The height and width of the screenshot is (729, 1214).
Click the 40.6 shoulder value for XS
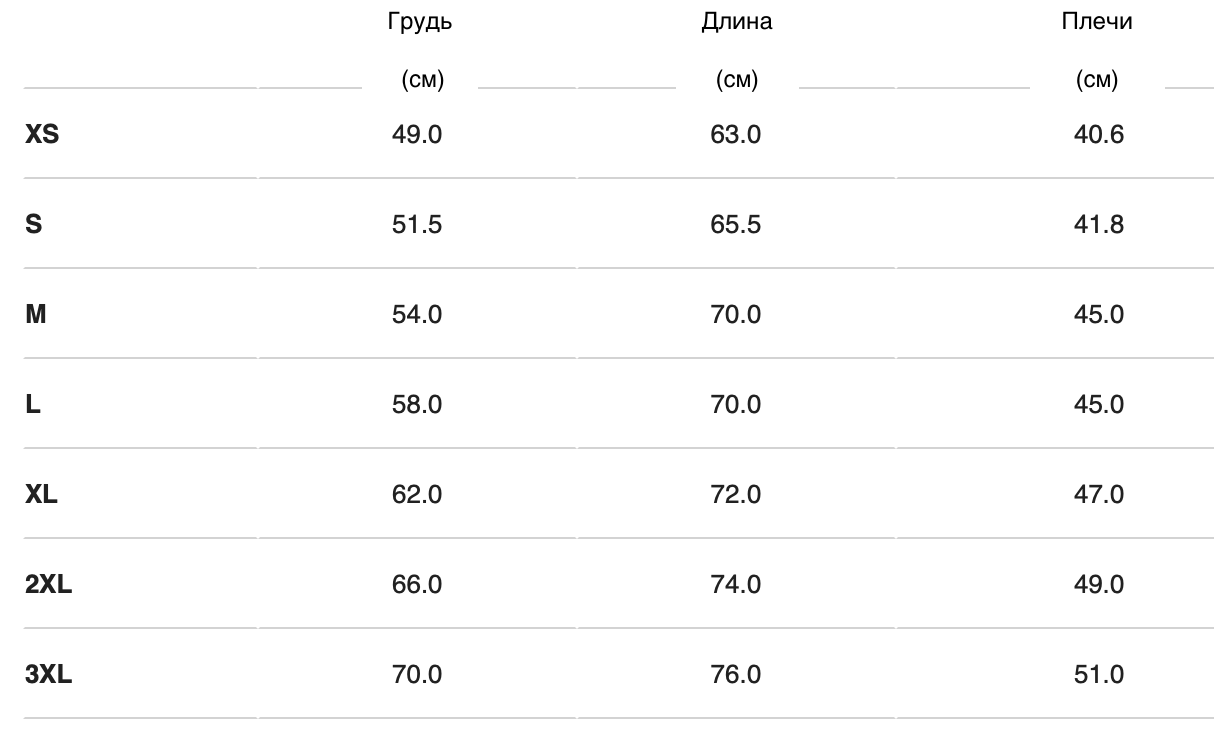1098,135
